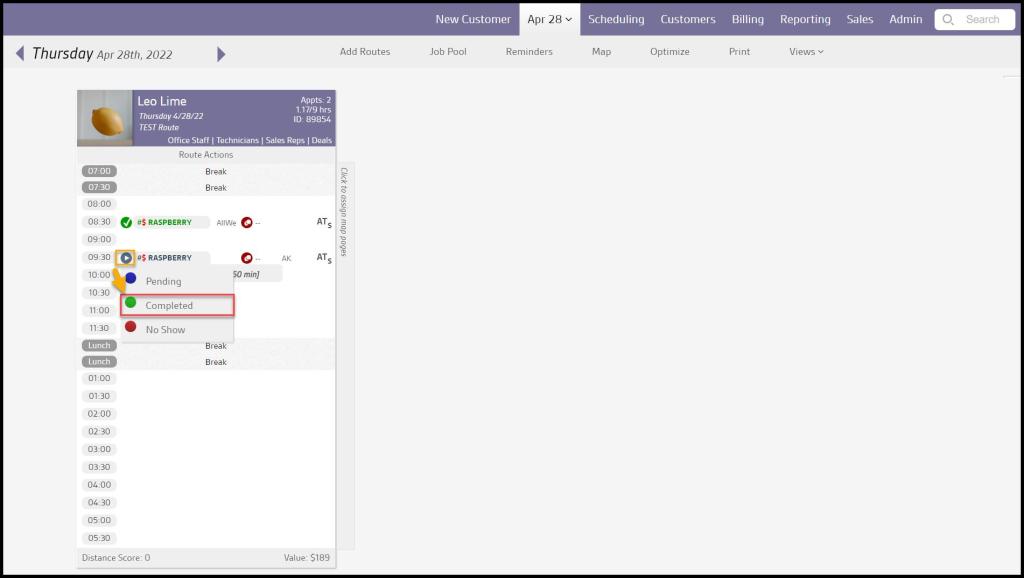Set appointment status to No Show
The image size is (1024, 578).
[165, 329]
